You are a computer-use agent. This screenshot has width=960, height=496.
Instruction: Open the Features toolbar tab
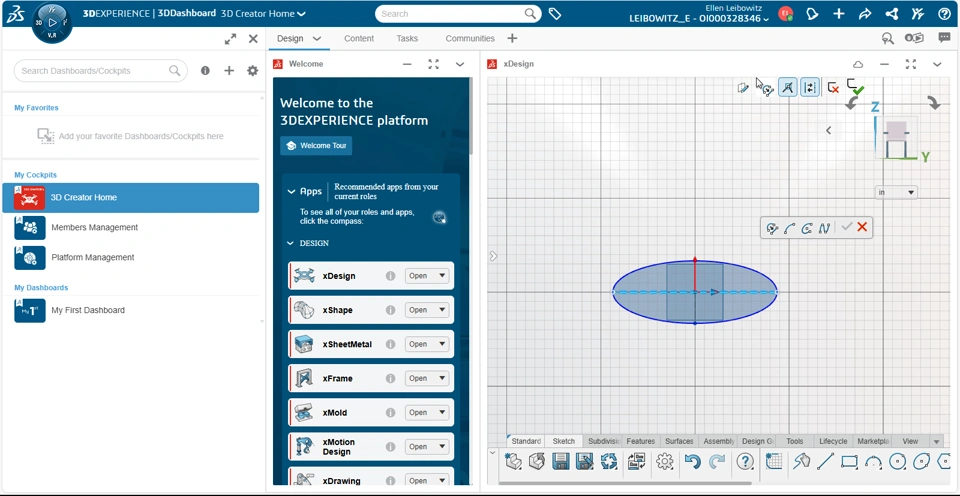coord(640,441)
